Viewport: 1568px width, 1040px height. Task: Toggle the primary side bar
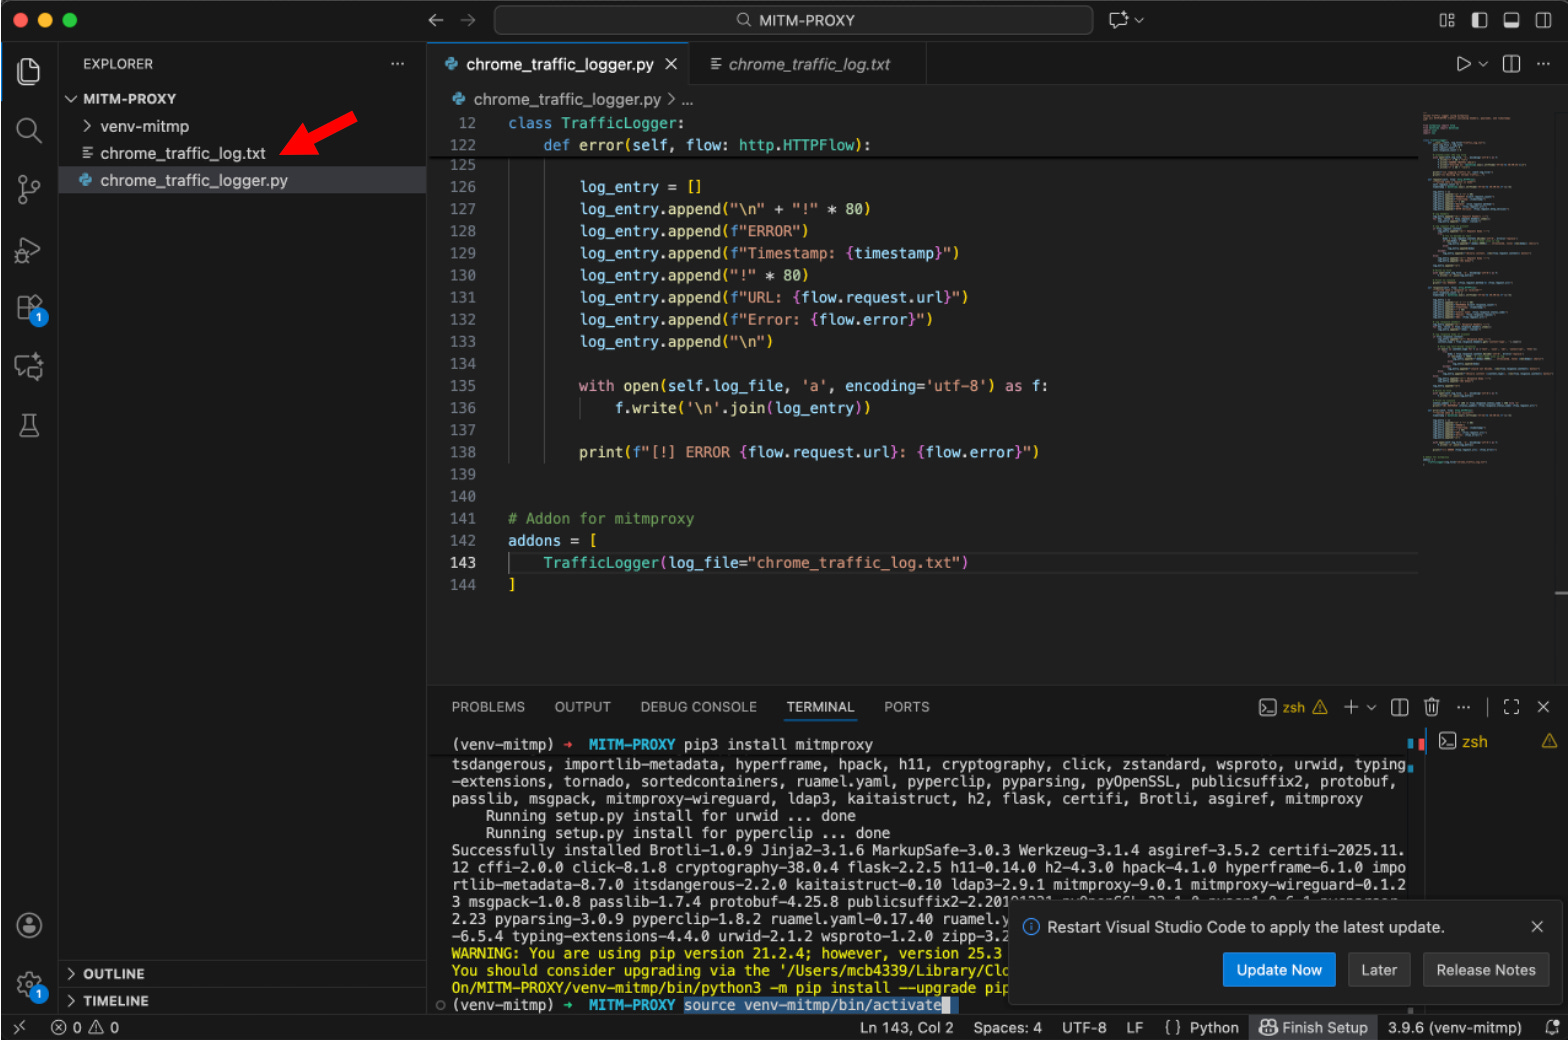pyautogui.click(x=1479, y=20)
